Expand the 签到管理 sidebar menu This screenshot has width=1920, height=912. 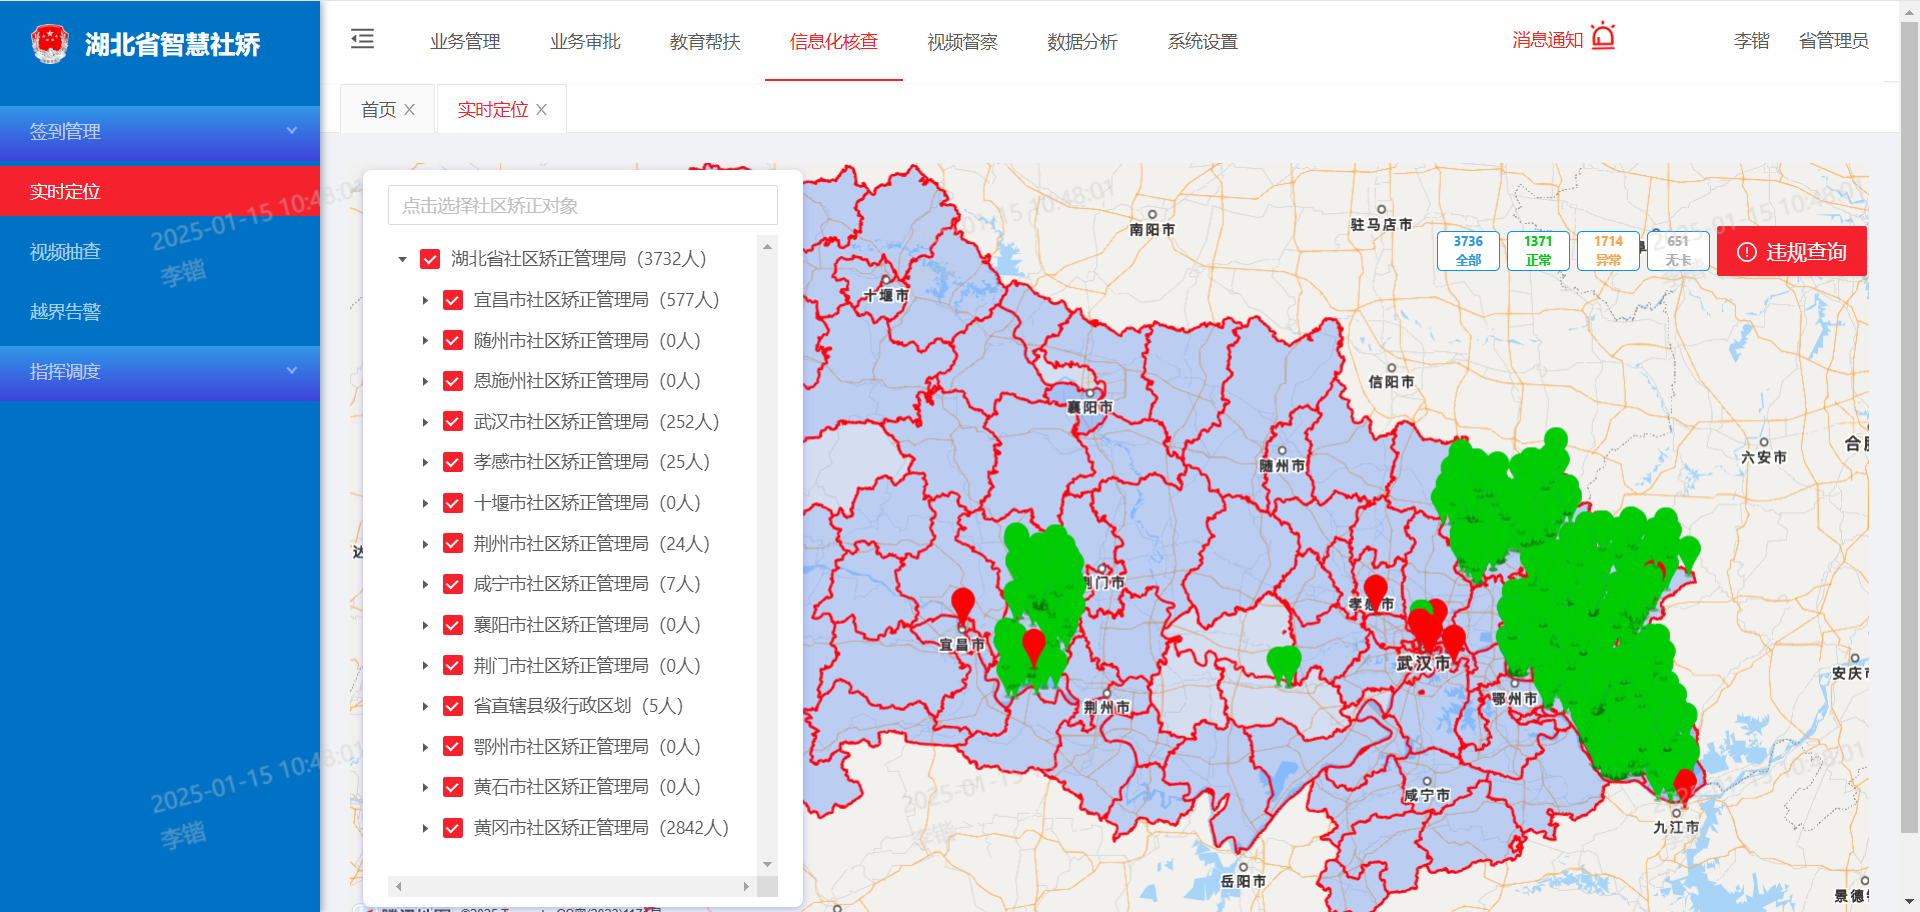tap(160, 132)
